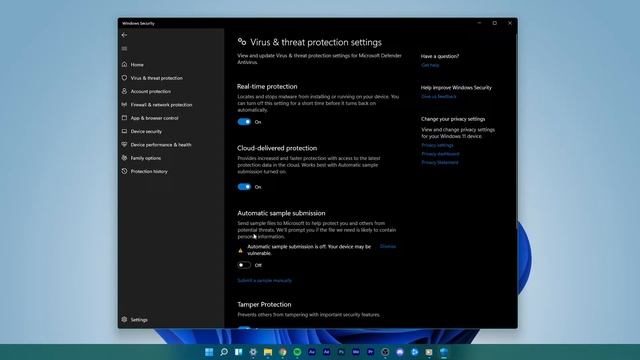Open Adobe Media Encoder from the taskbar
Image resolution: width=640 pixels, height=360 pixels.
pos(356,352)
